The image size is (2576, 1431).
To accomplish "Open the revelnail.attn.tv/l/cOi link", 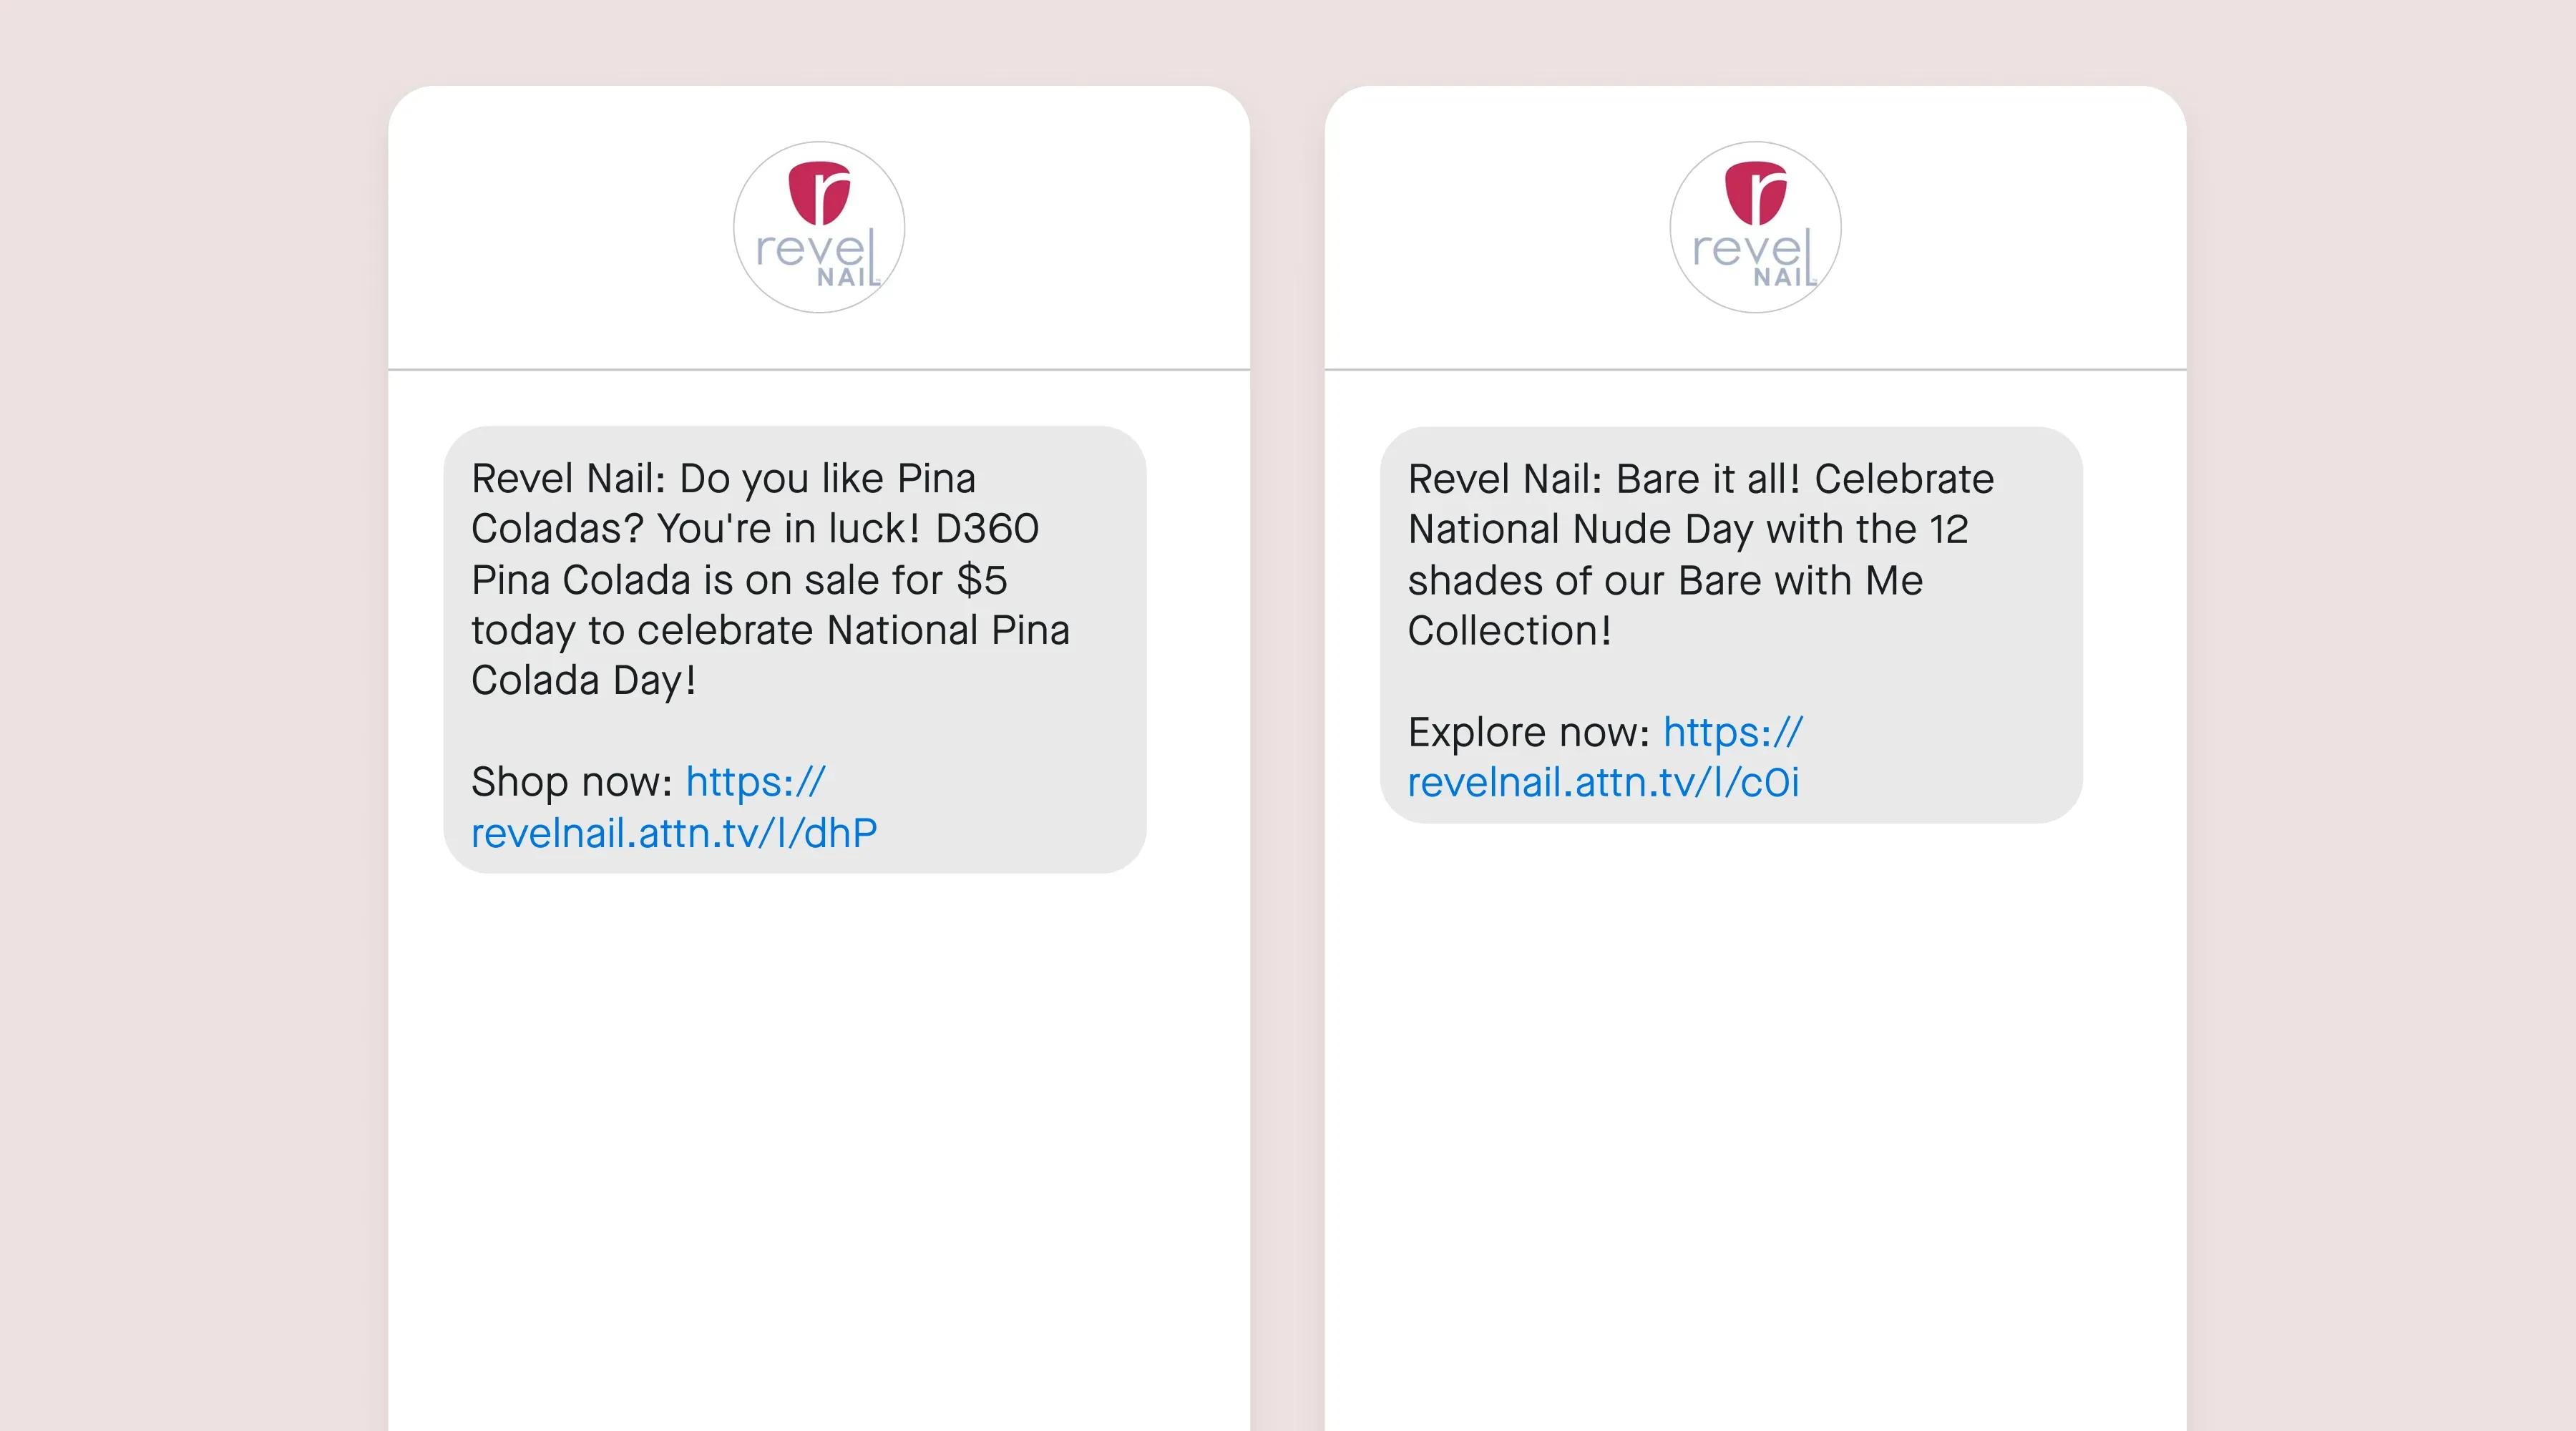I will (x=1603, y=782).
